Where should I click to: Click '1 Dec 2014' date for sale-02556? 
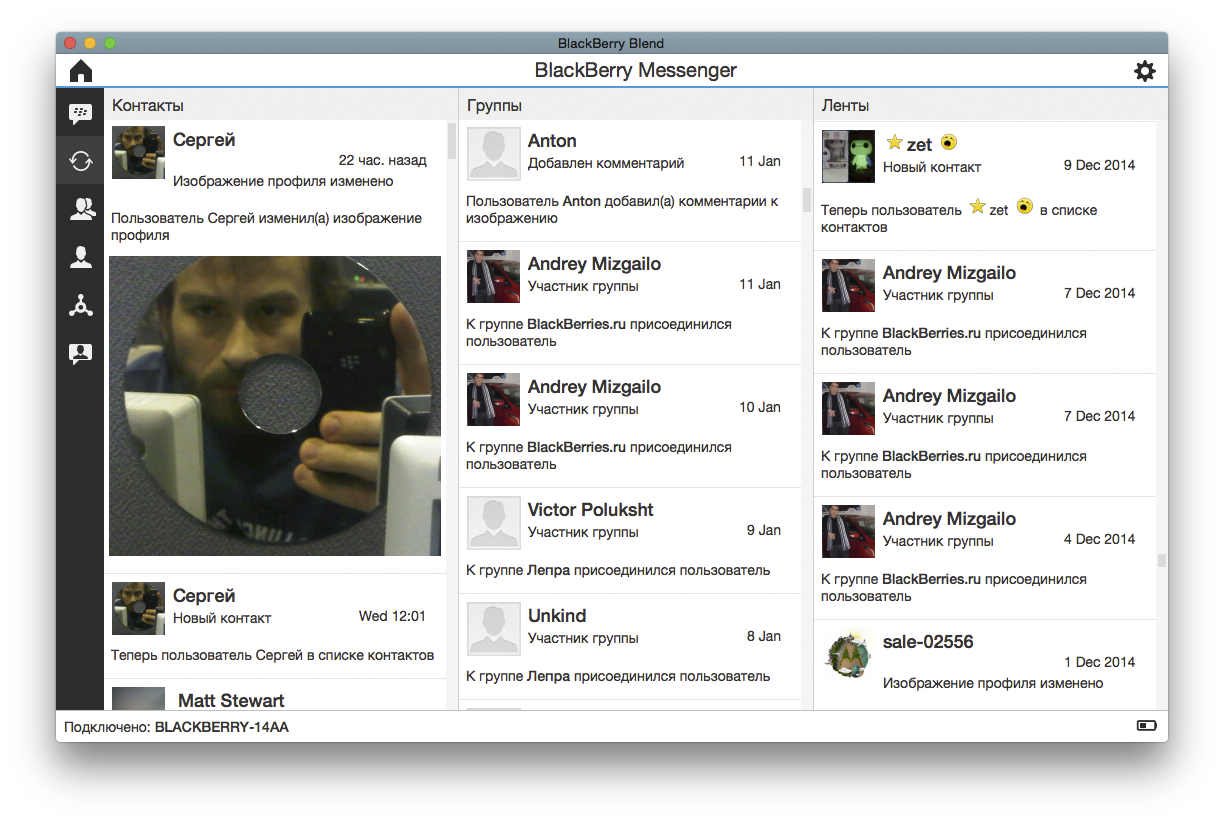pyautogui.click(x=1099, y=662)
